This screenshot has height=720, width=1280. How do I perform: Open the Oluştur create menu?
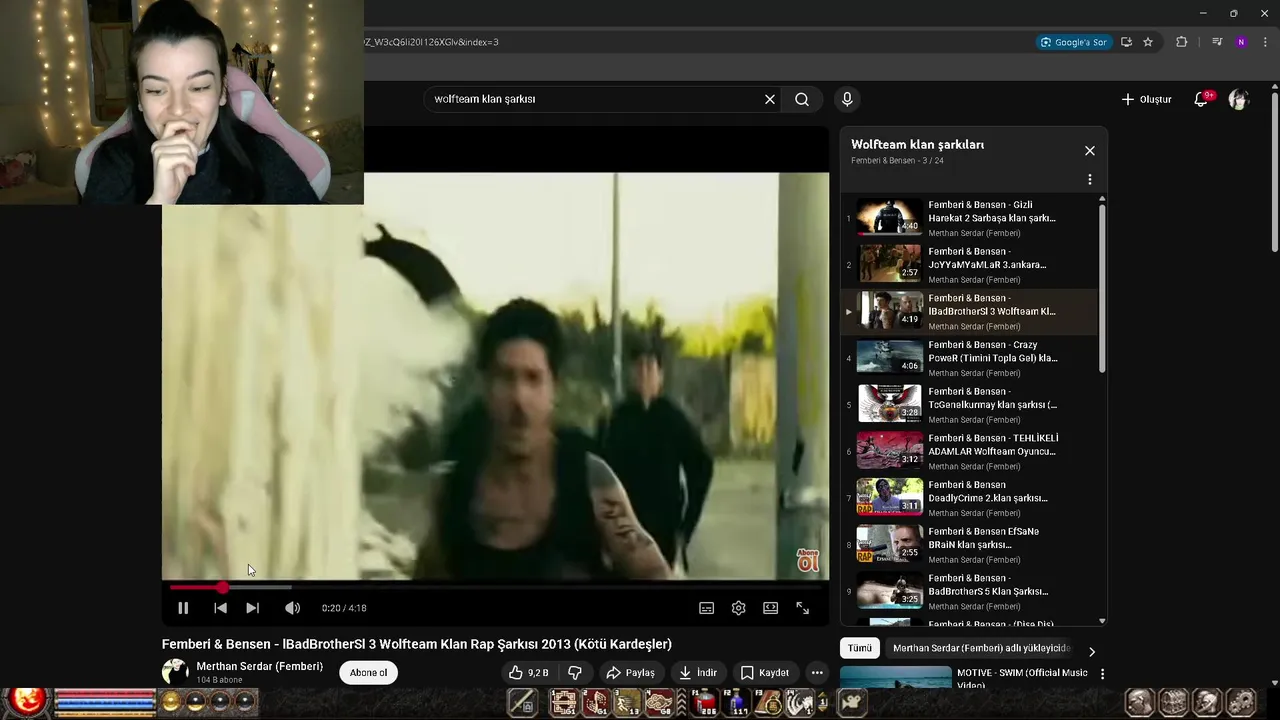coord(1146,99)
